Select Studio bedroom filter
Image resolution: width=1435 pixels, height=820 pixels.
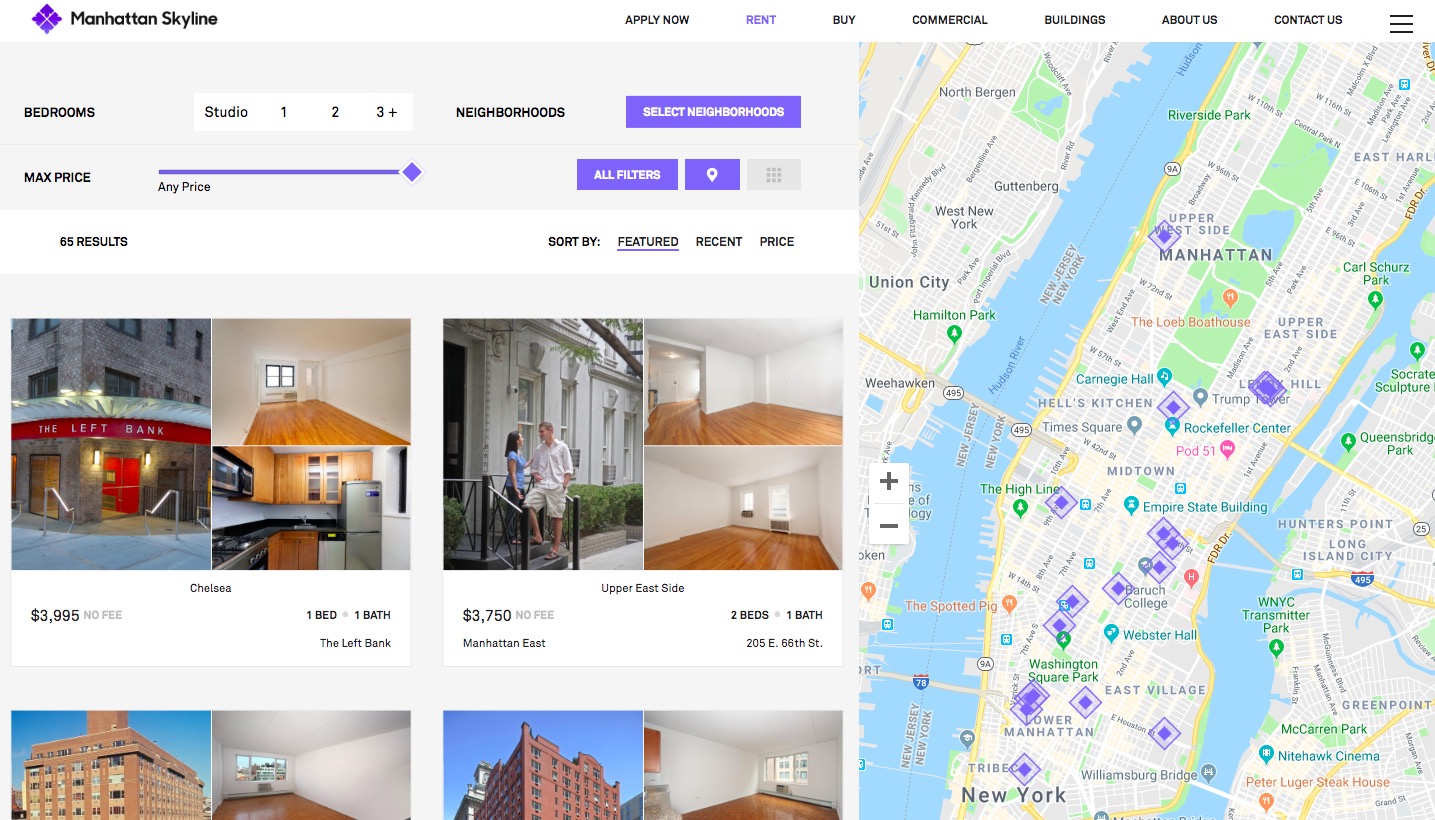point(226,112)
